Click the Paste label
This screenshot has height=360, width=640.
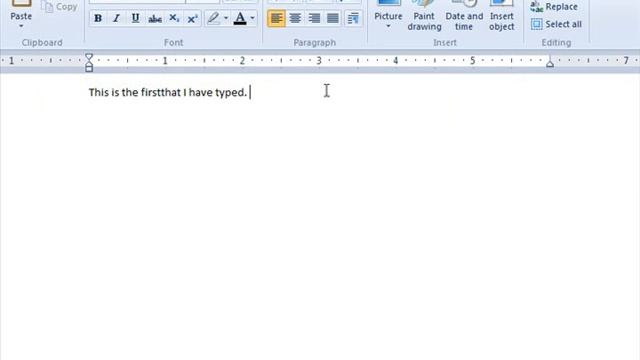tap(21, 16)
